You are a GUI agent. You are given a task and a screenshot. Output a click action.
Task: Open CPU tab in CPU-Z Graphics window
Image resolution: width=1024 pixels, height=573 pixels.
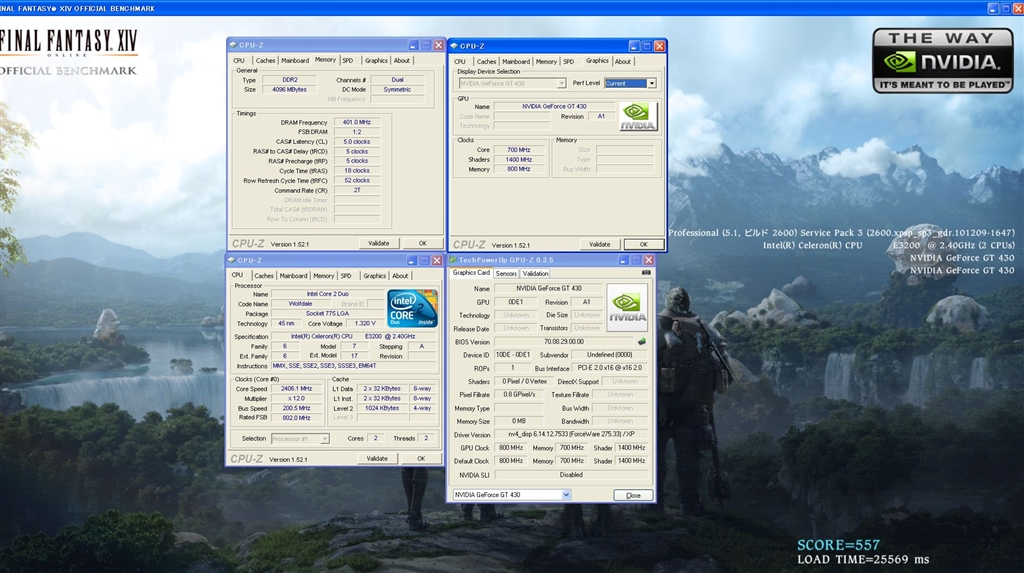[460, 61]
